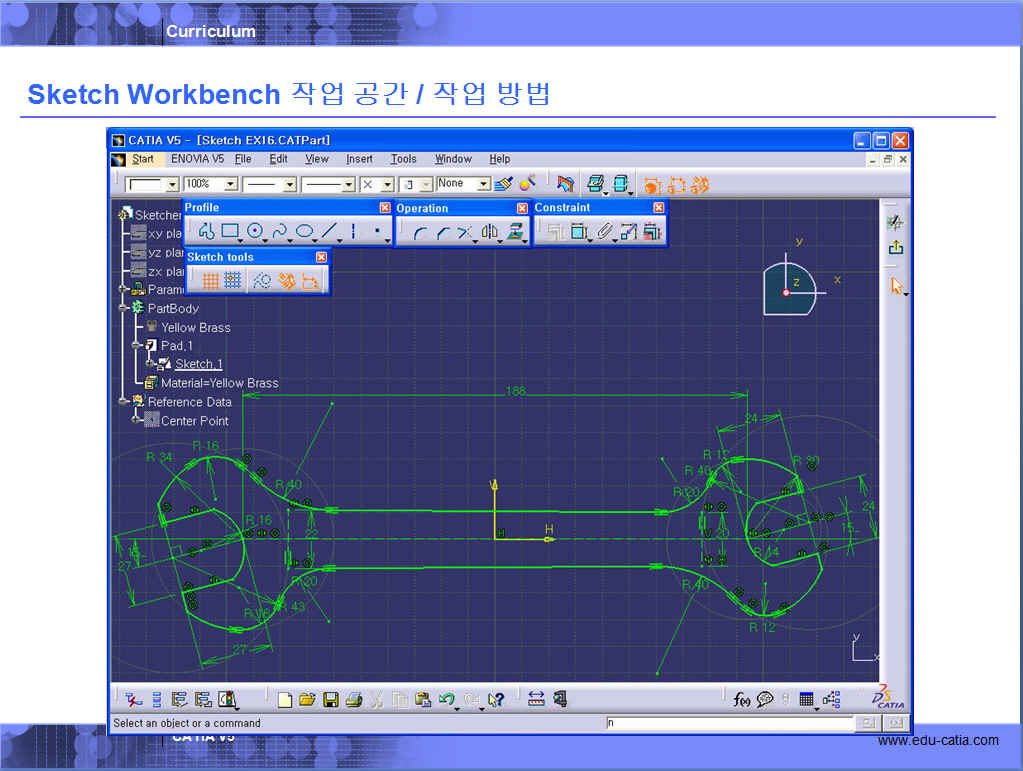The height and width of the screenshot is (771, 1023).
Task: Toggle Construction/Standard Element mode
Action: point(261,281)
